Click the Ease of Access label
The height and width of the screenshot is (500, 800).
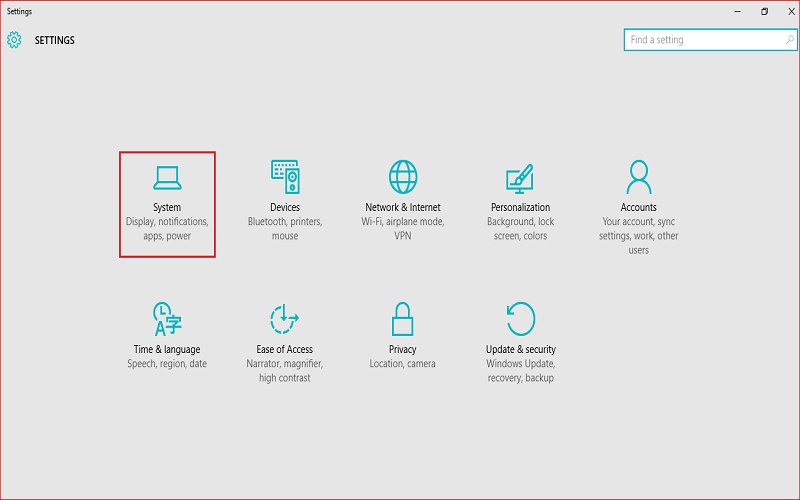(284, 349)
